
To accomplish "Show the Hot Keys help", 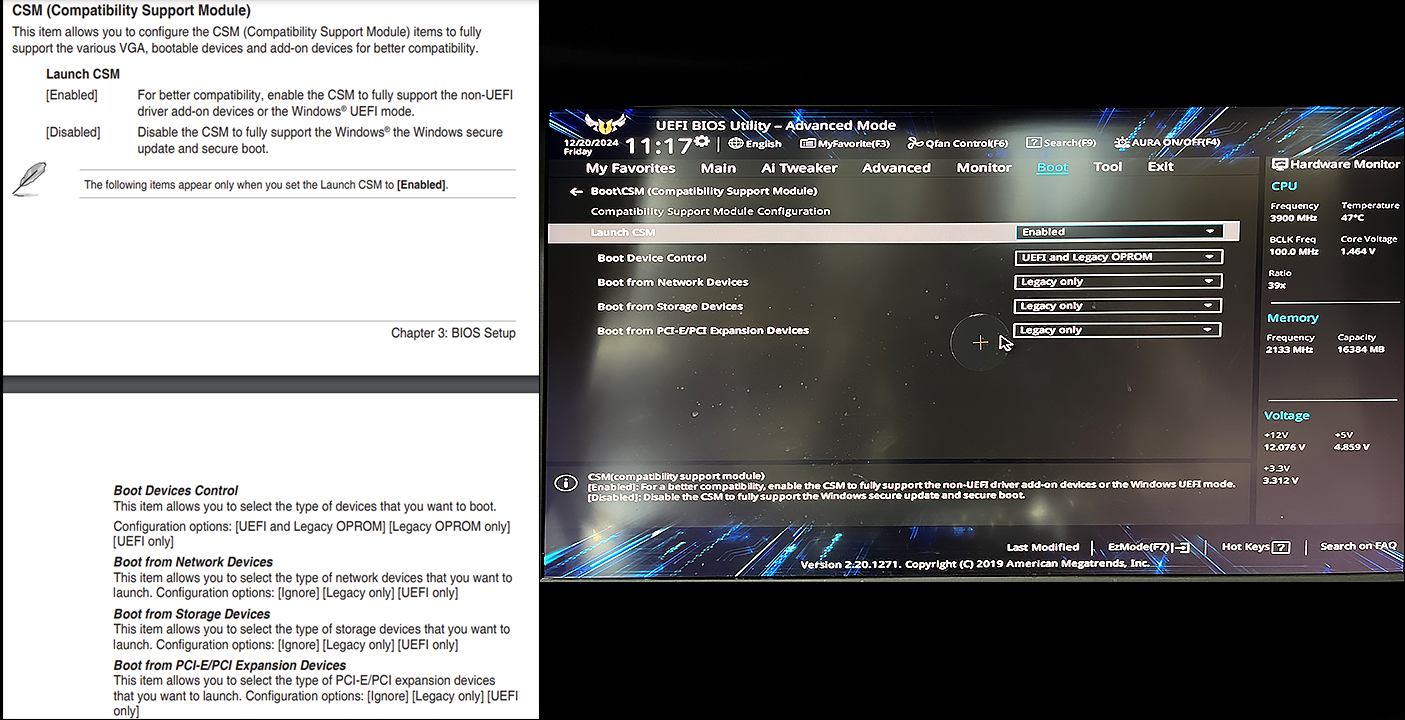I will 1256,547.
